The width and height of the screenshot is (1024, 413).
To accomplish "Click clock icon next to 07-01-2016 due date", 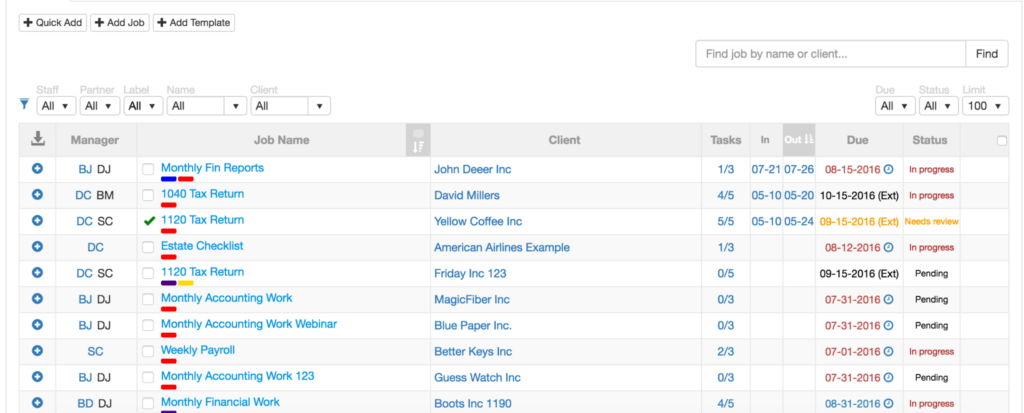I will pyautogui.click(x=888, y=352).
